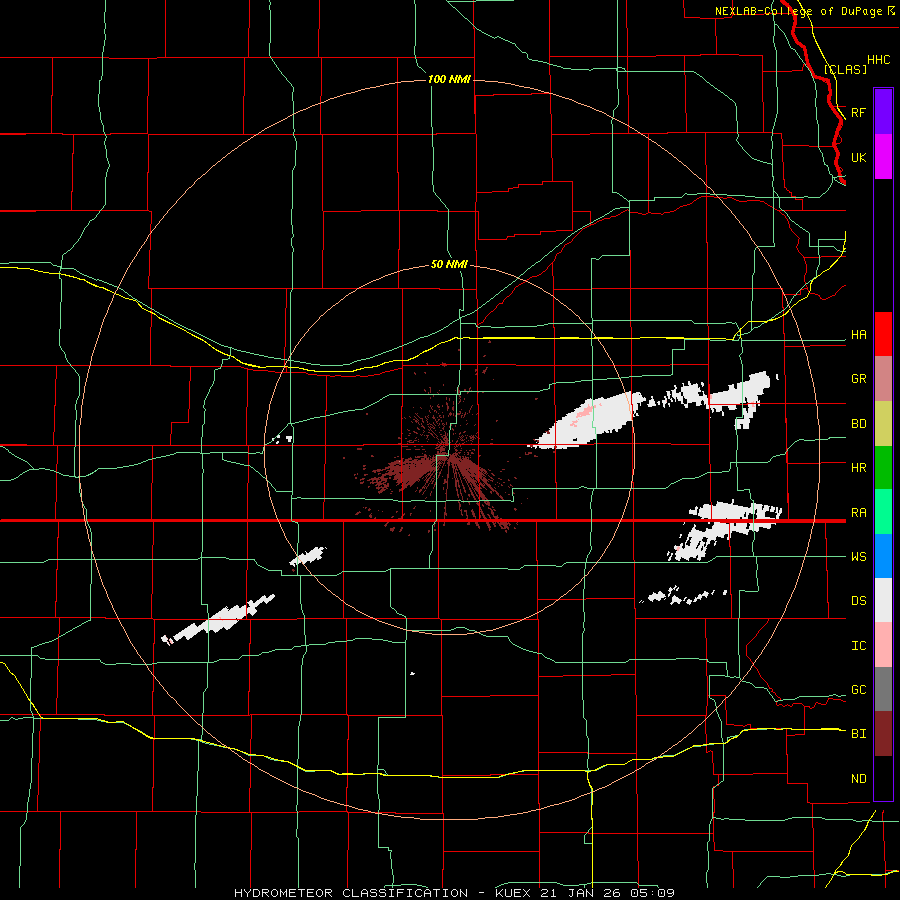900x900 pixels.
Task: Pick the GR graupel legend swatch
Action: (883, 379)
